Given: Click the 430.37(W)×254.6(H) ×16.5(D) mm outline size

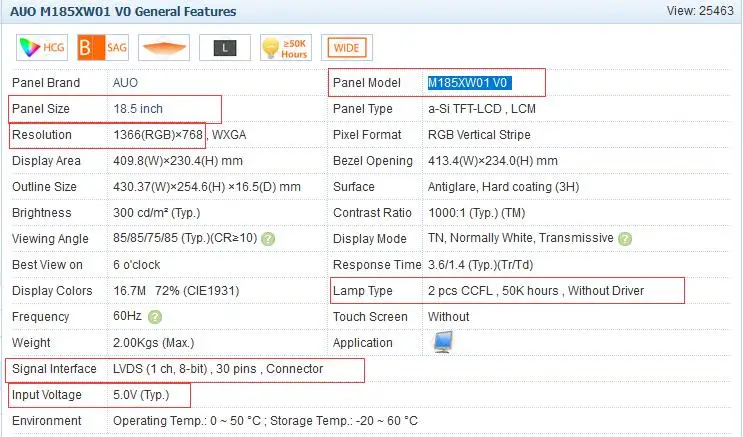Looking at the screenshot, I should (x=207, y=187).
